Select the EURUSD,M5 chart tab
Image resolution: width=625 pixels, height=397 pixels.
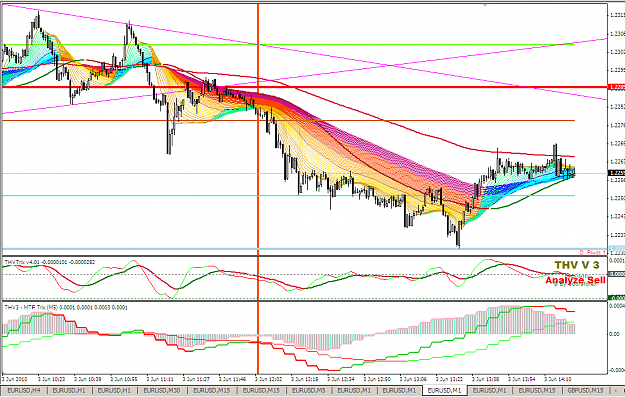coord(309,391)
